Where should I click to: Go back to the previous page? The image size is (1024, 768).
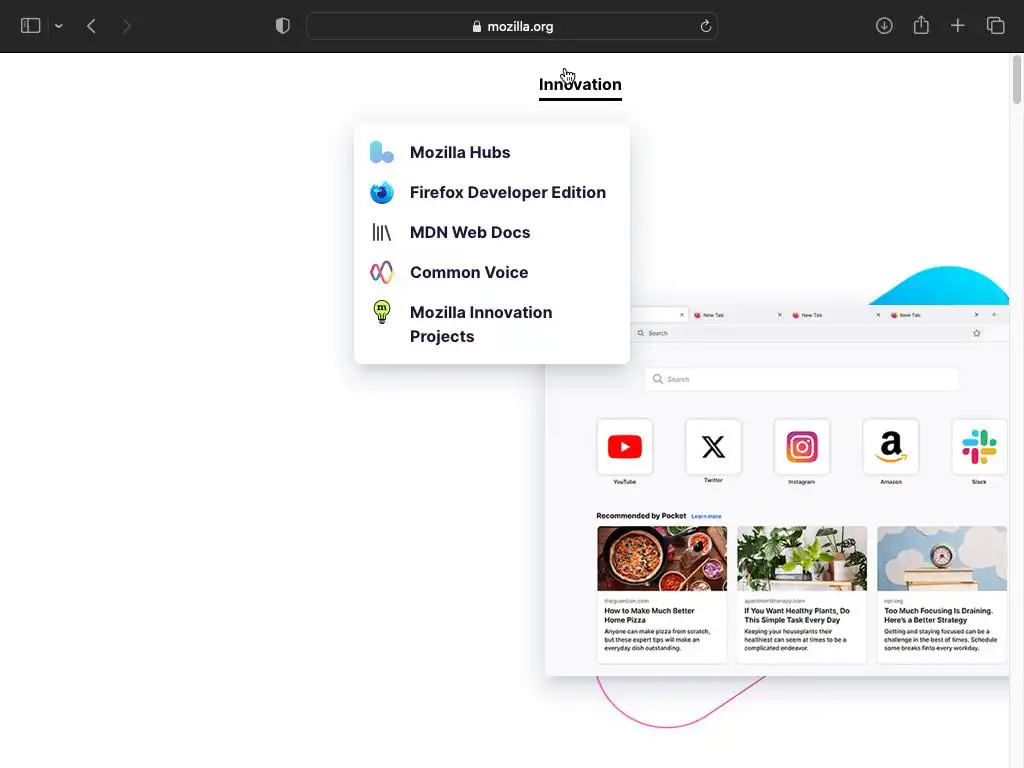tap(91, 26)
